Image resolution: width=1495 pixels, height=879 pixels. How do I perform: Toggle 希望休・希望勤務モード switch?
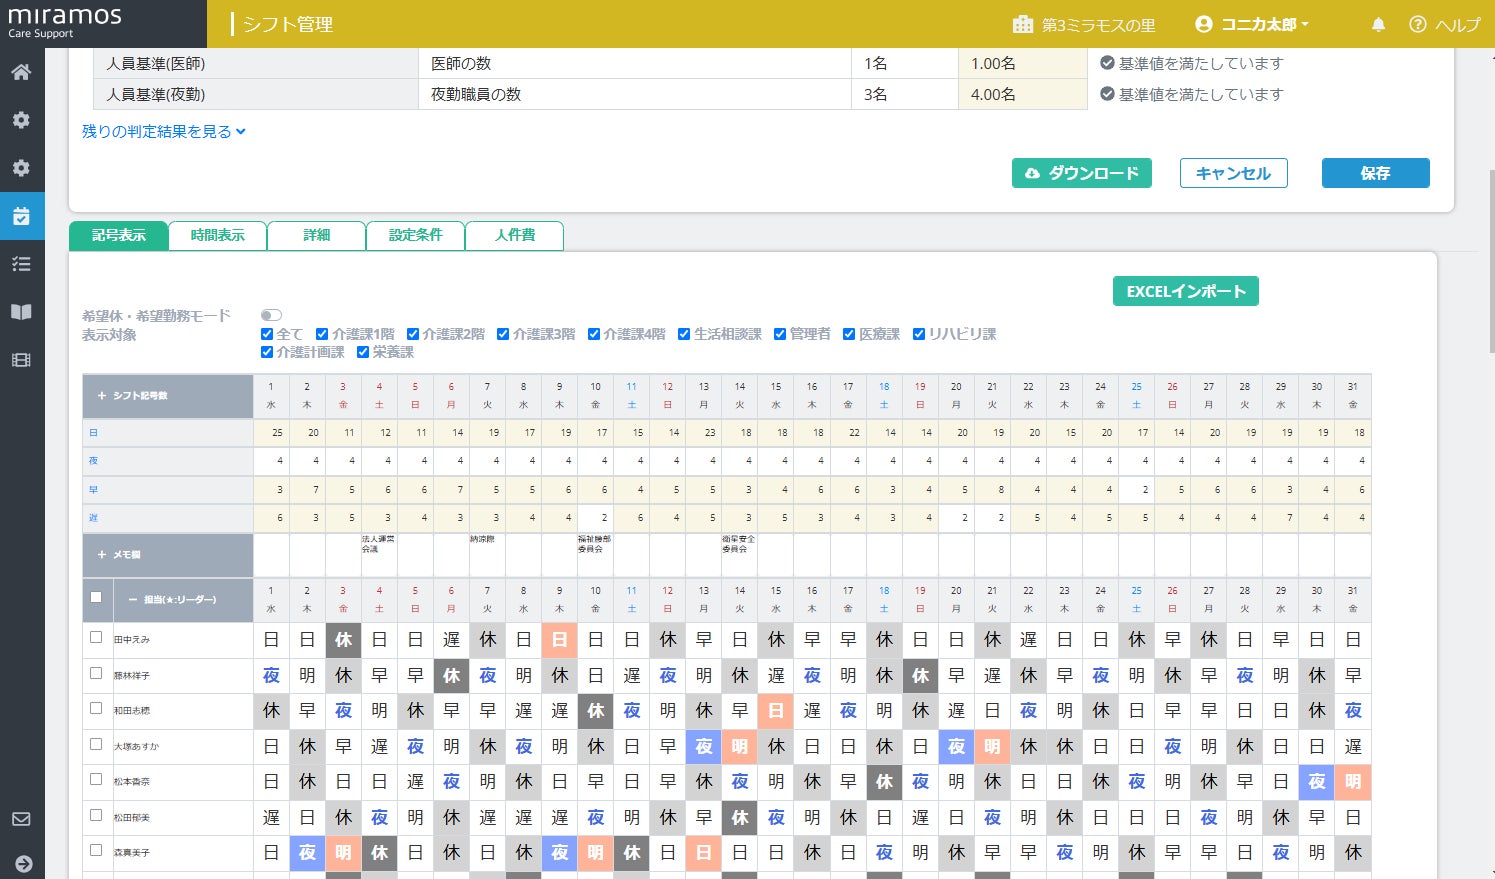[x=271, y=315]
